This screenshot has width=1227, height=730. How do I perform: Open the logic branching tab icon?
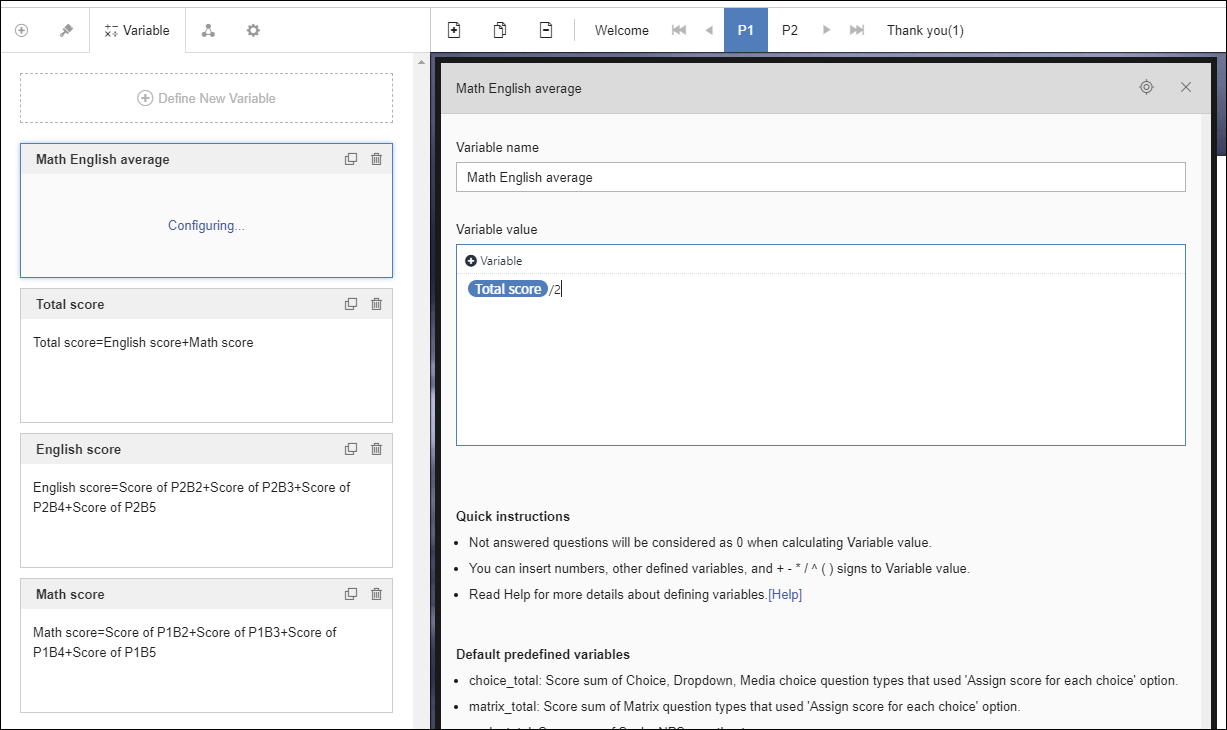pyautogui.click(x=208, y=30)
